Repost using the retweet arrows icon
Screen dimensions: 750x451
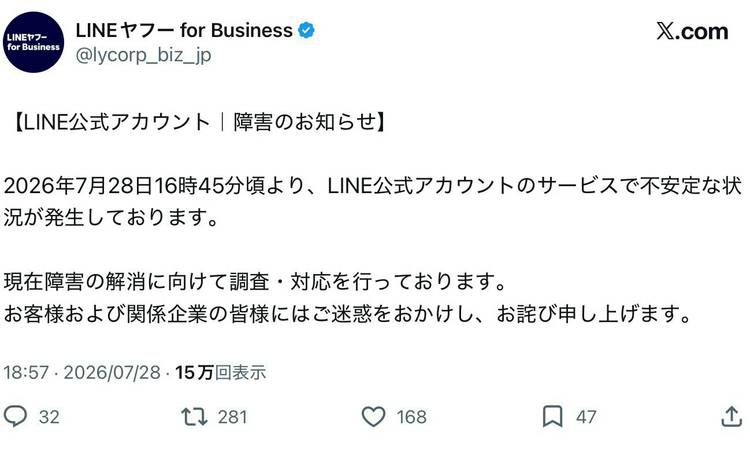pos(194,417)
